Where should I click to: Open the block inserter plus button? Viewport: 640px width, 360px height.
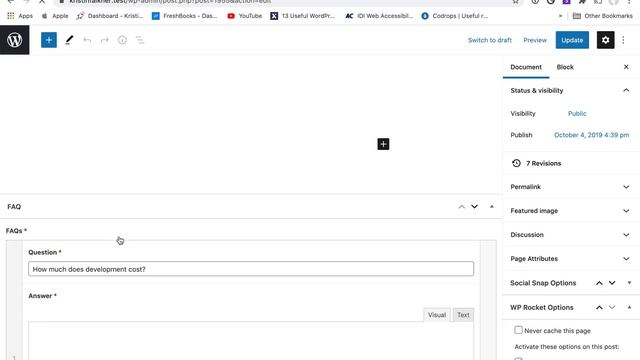pos(49,40)
